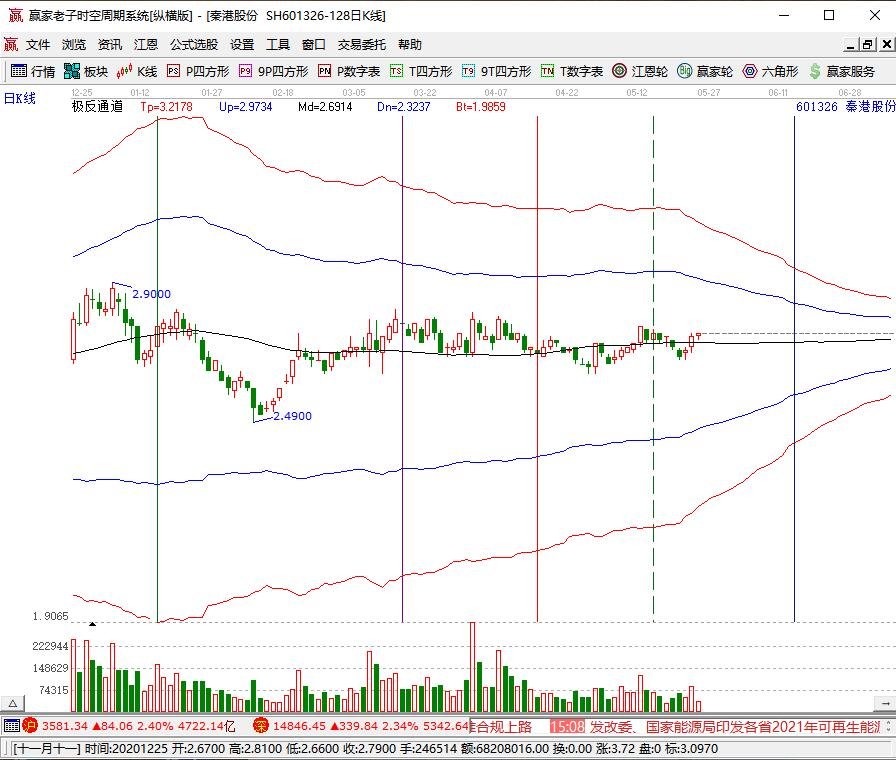Open the 帮助 menu
Viewport: 896px width, 760px height.
coord(410,45)
